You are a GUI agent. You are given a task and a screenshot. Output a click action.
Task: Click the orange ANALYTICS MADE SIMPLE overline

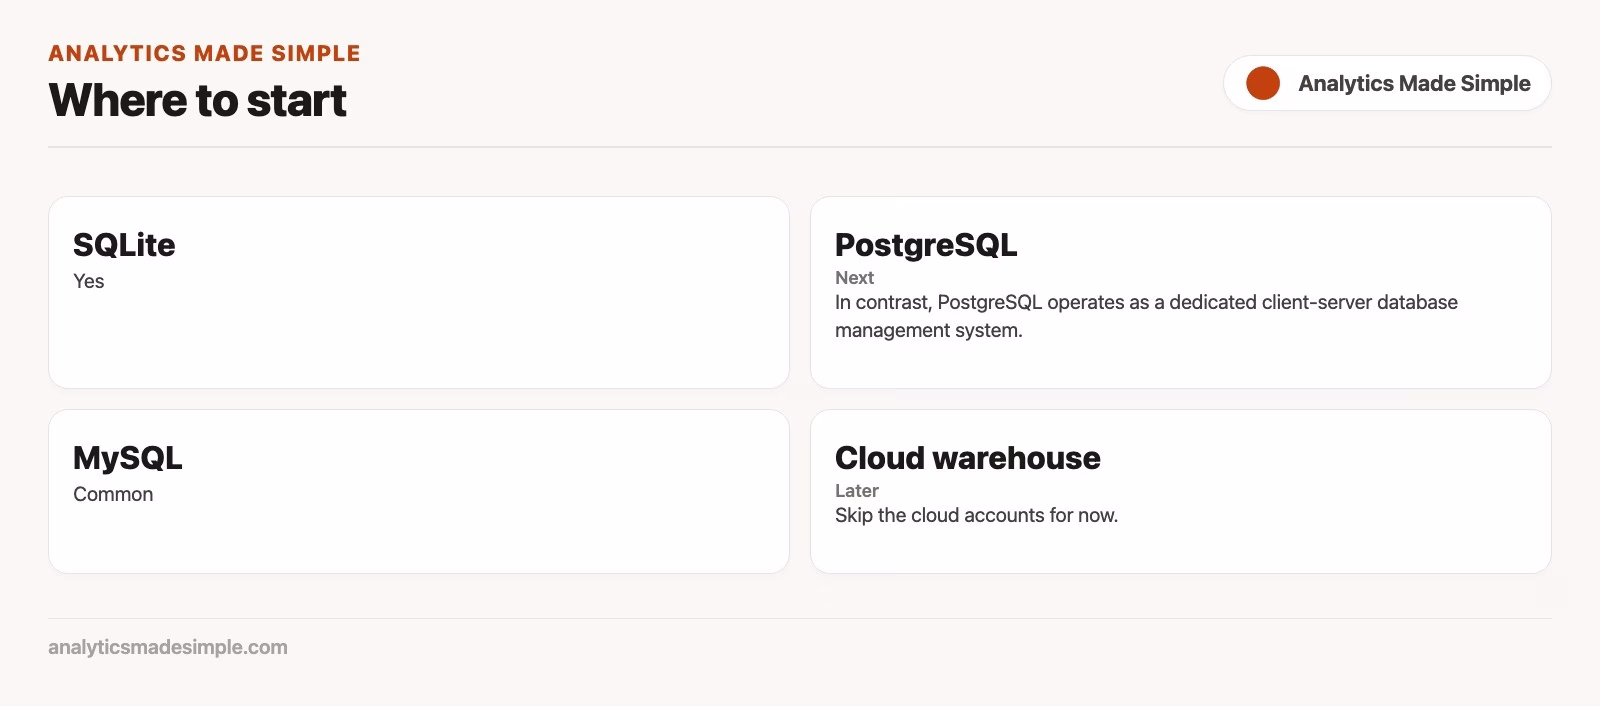coord(204,53)
